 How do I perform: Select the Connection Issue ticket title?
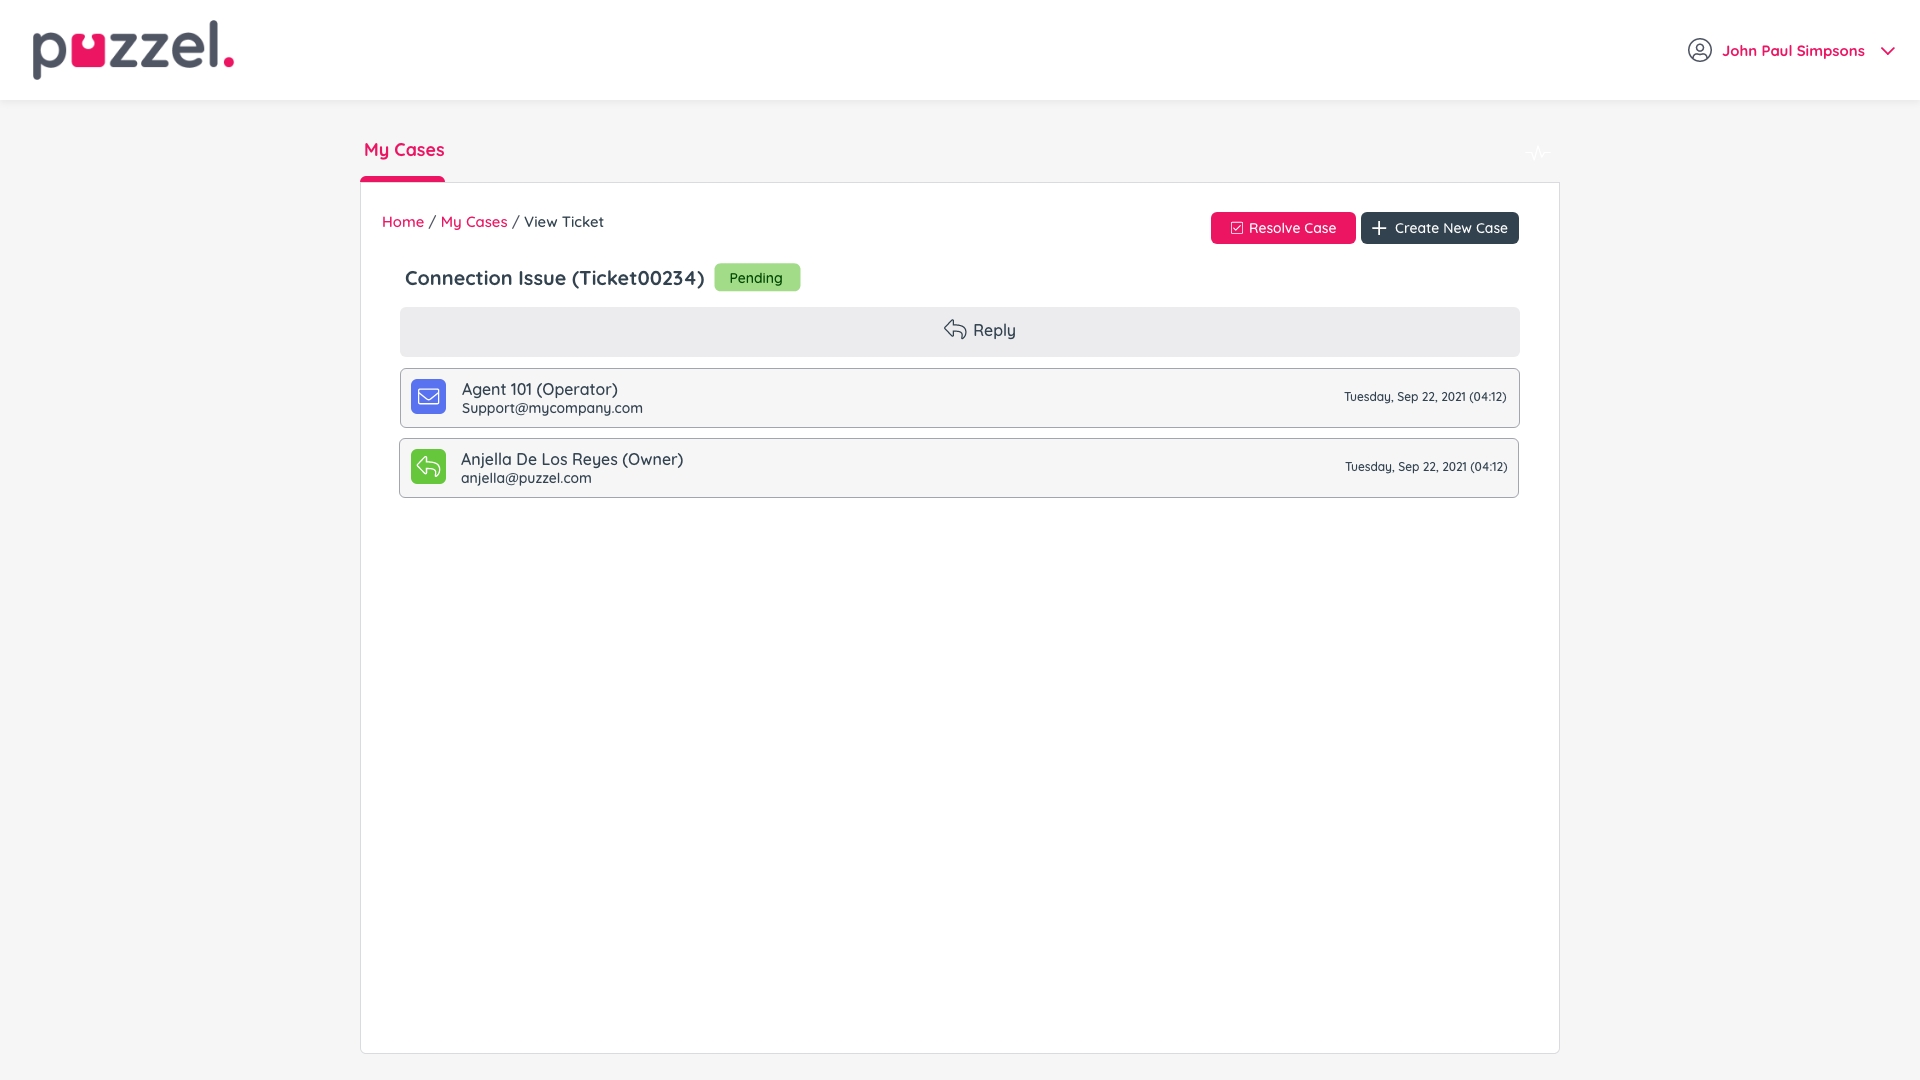click(554, 278)
